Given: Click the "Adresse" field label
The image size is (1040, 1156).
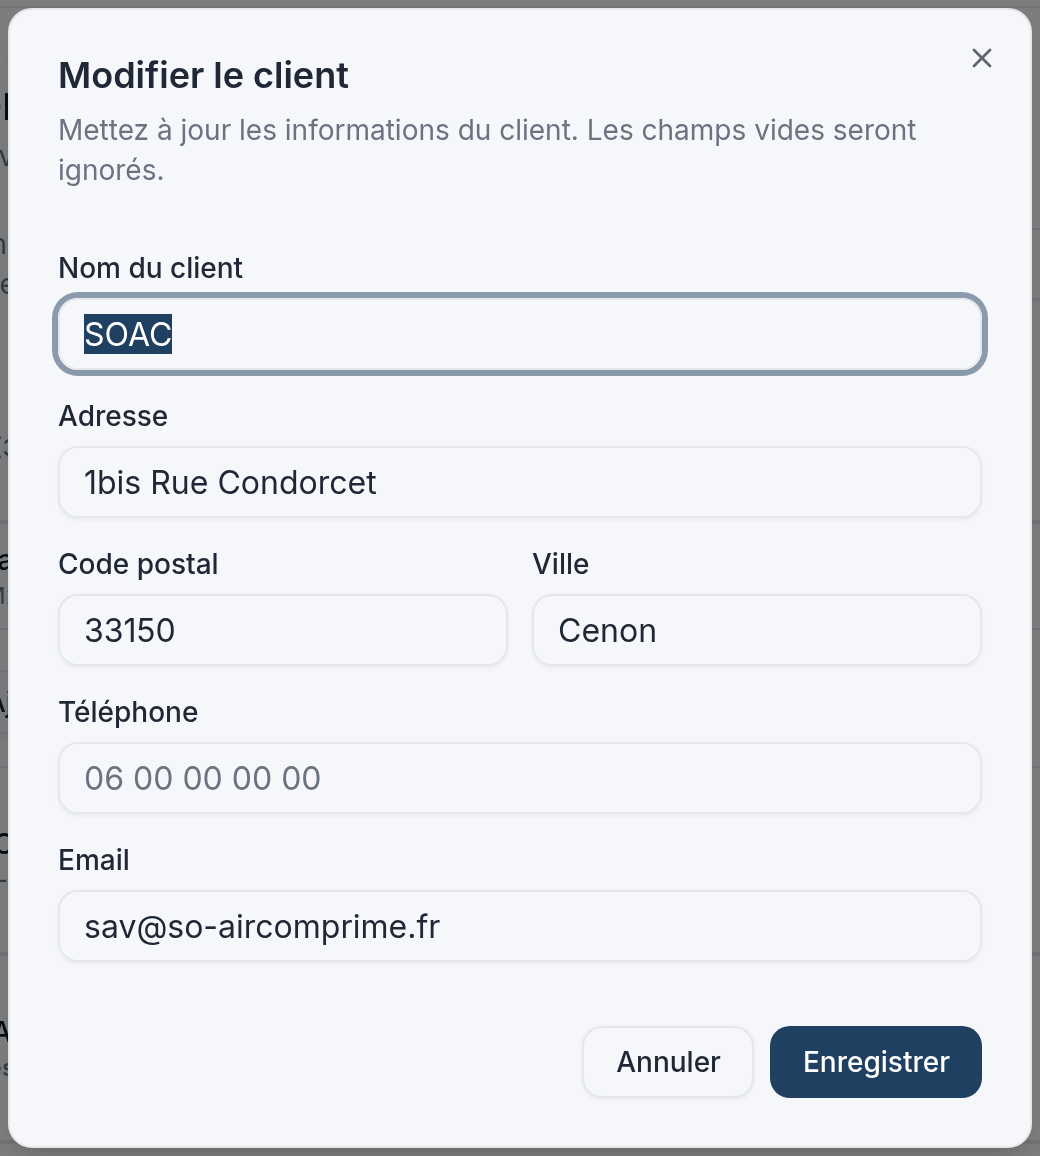Looking at the screenshot, I should click(113, 417).
